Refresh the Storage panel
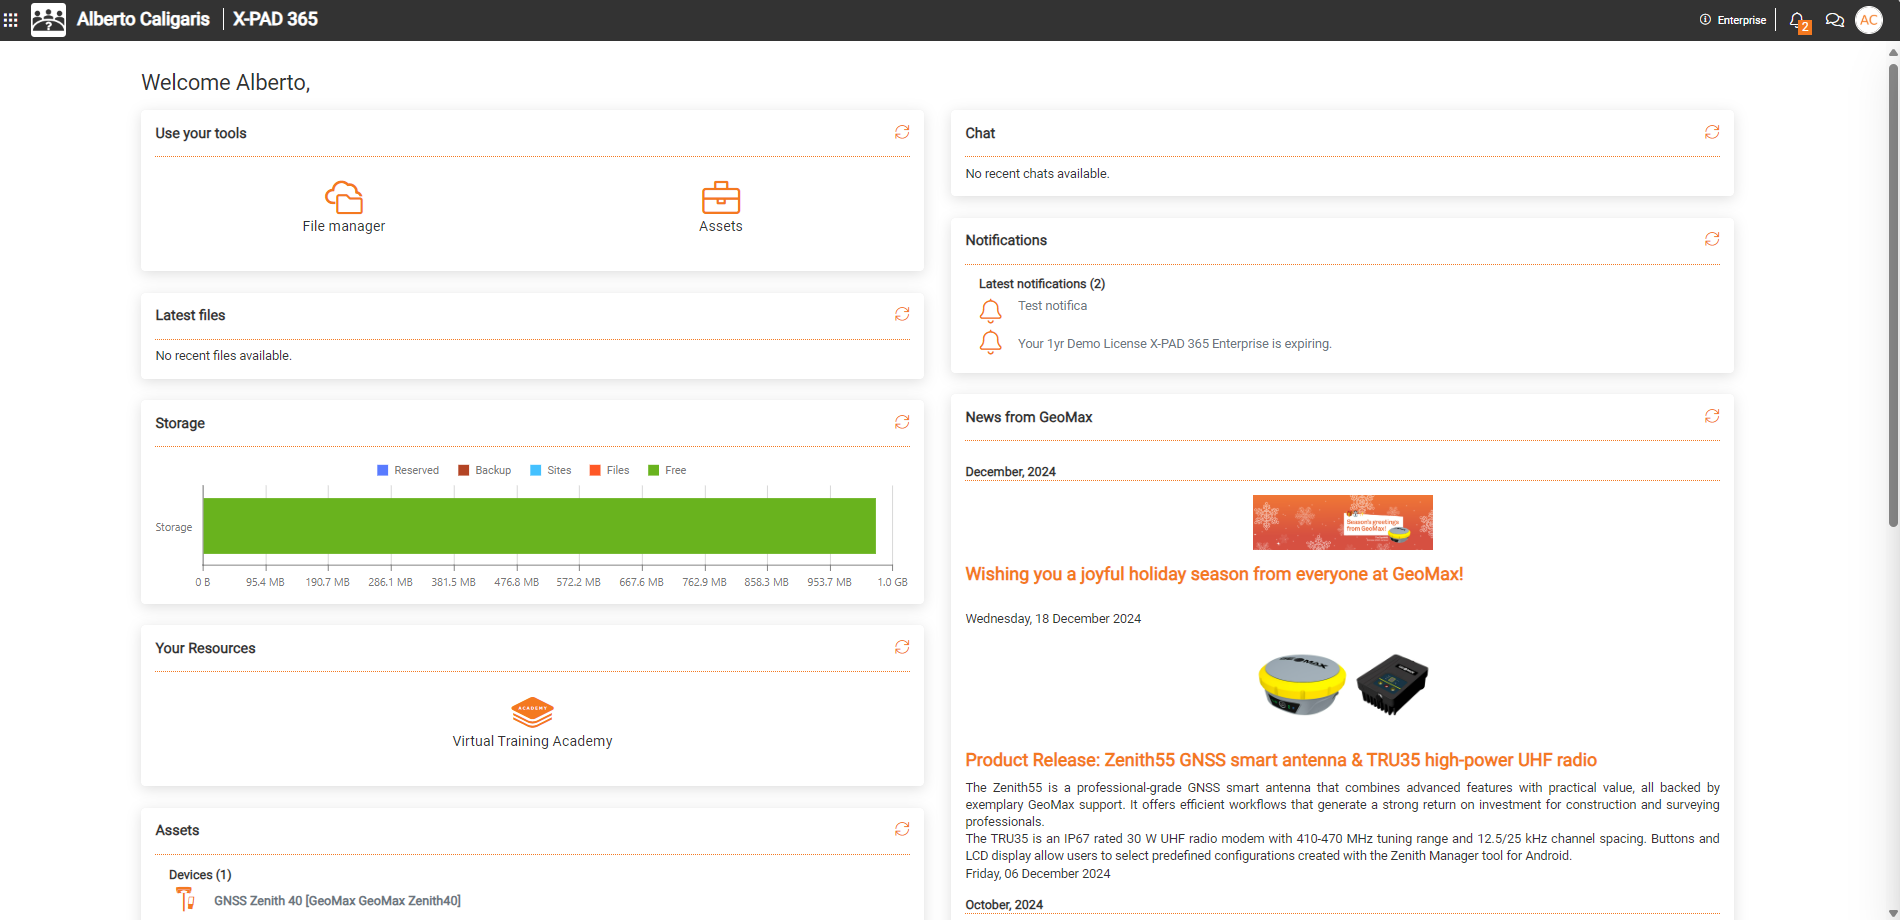This screenshot has width=1900, height=920. pos(902,422)
